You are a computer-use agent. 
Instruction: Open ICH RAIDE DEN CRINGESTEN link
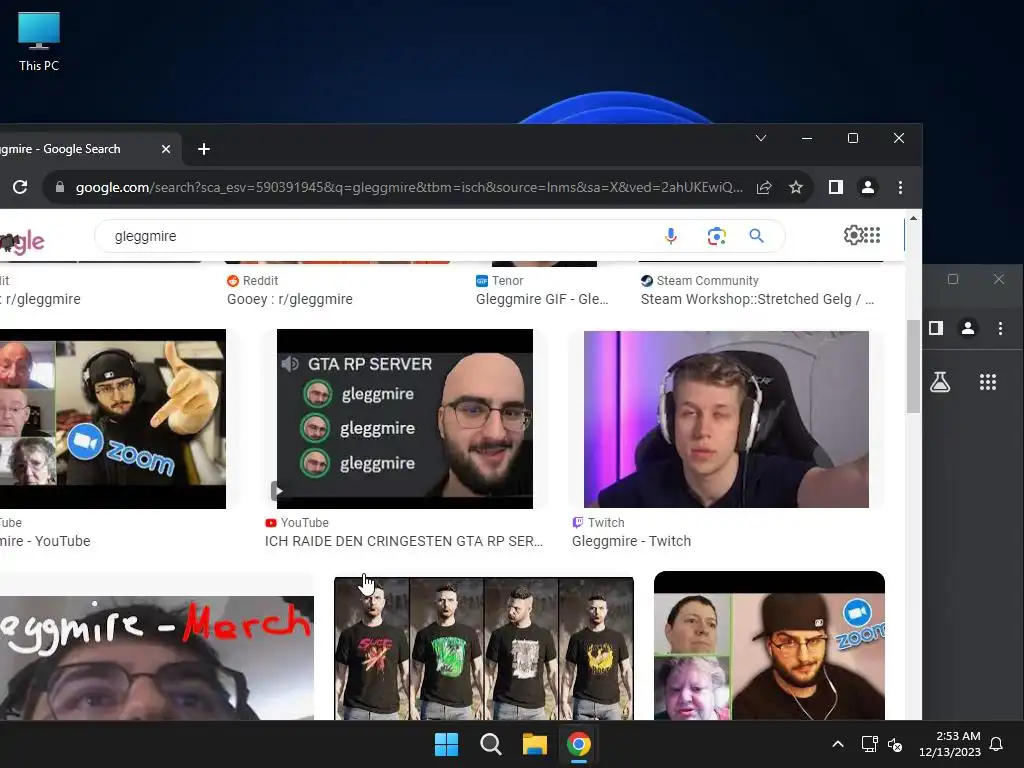404,541
